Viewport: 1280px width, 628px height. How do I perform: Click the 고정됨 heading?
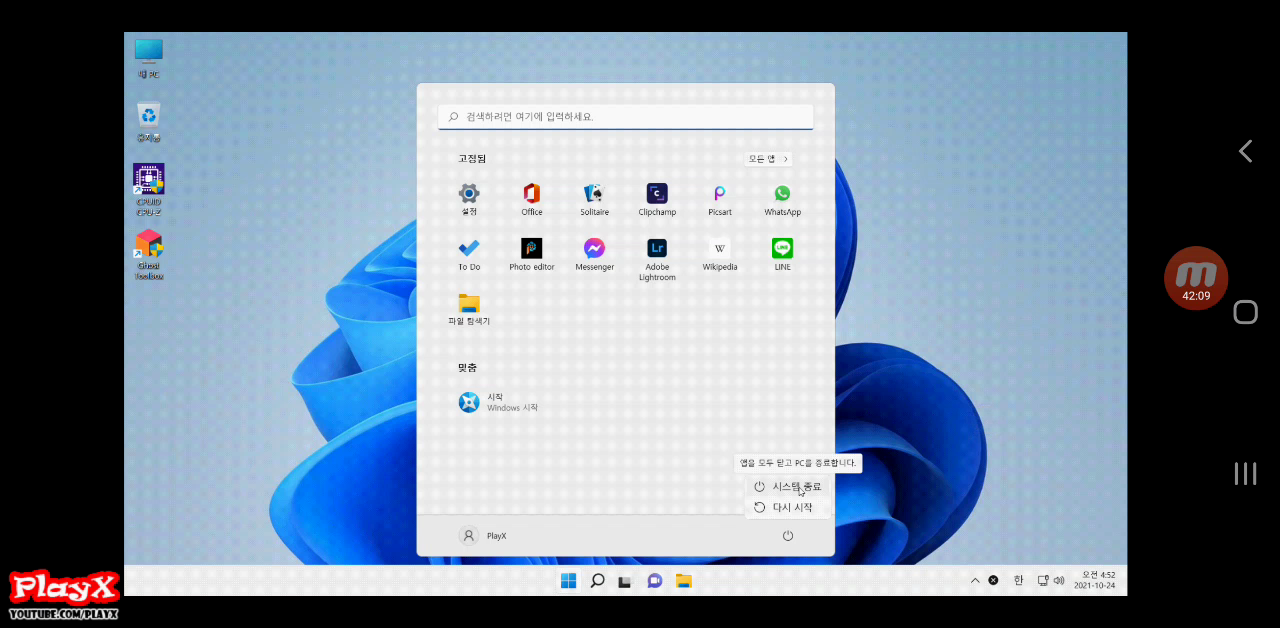tap(472, 159)
